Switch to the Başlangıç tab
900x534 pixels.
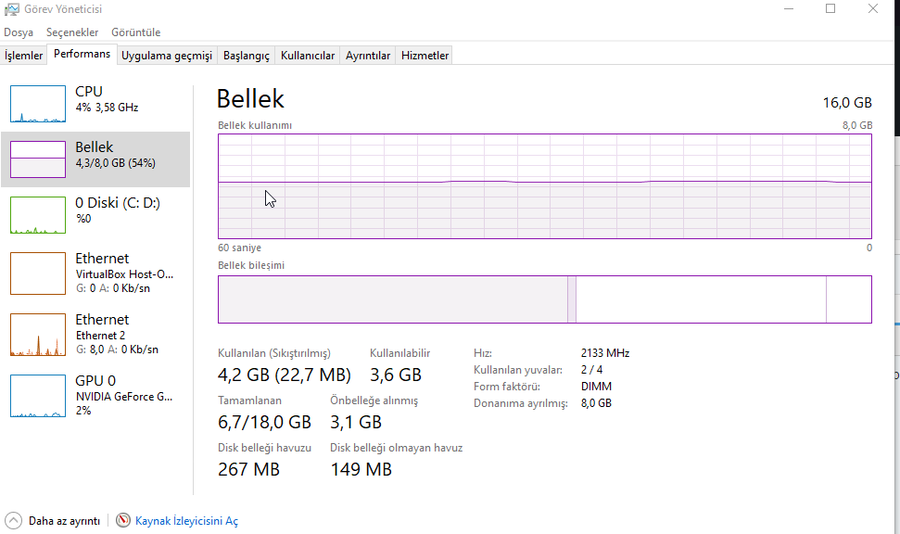pyautogui.click(x=246, y=56)
